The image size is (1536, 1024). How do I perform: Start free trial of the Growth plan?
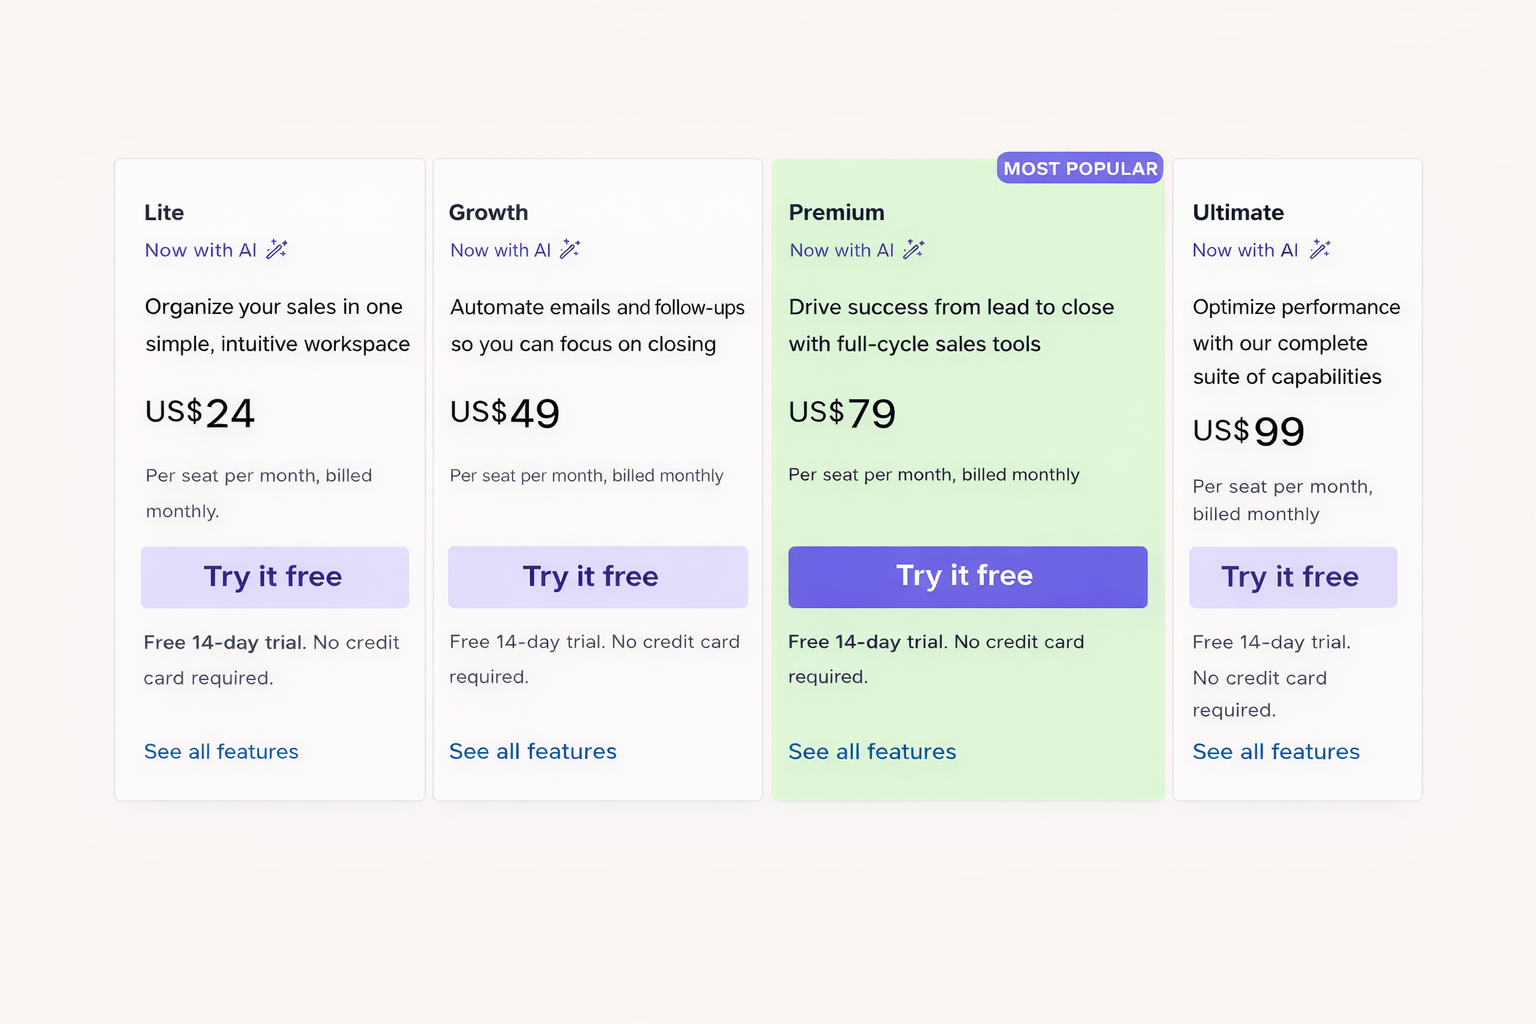(597, 577)
